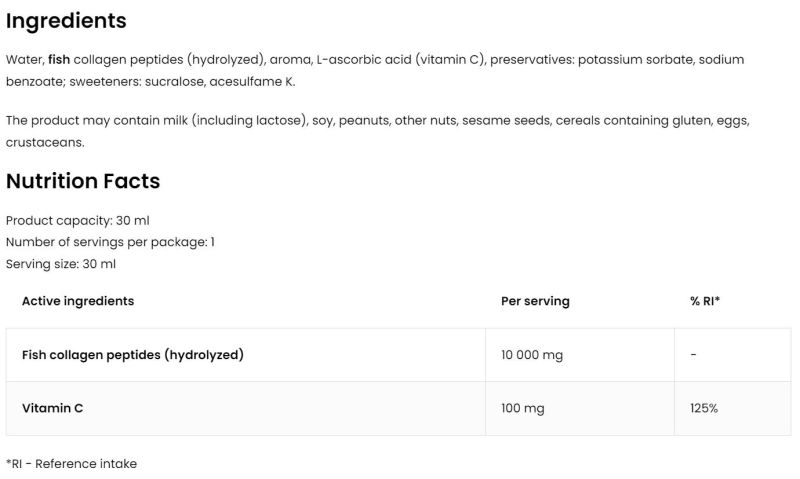800x479 pixels.
Task: Click the word "crustaceans" in allergen note
Action: pos(44,142)
